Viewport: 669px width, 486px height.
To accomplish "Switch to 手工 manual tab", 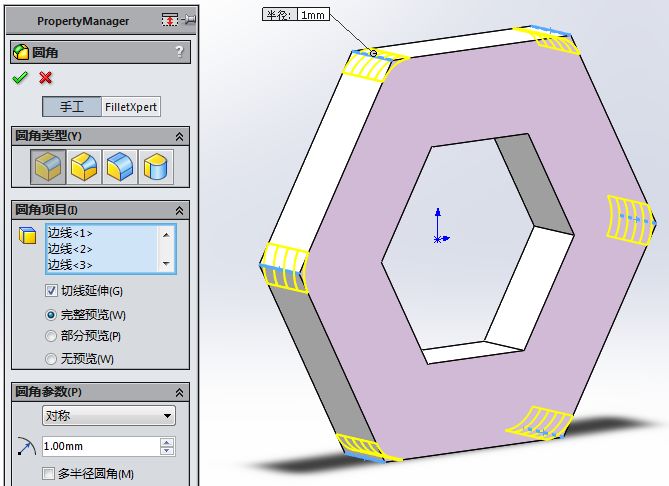I will [72, 107].
